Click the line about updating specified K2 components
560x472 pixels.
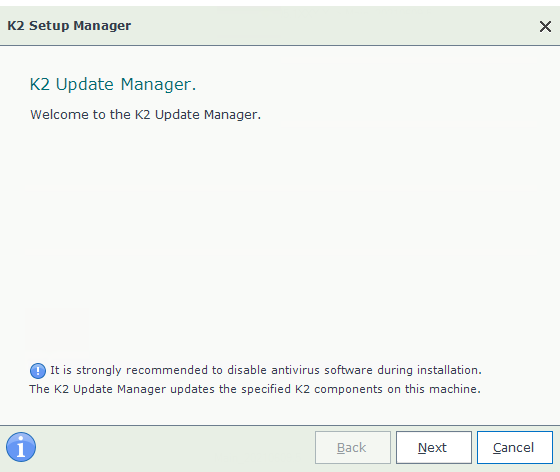[255, 389]
